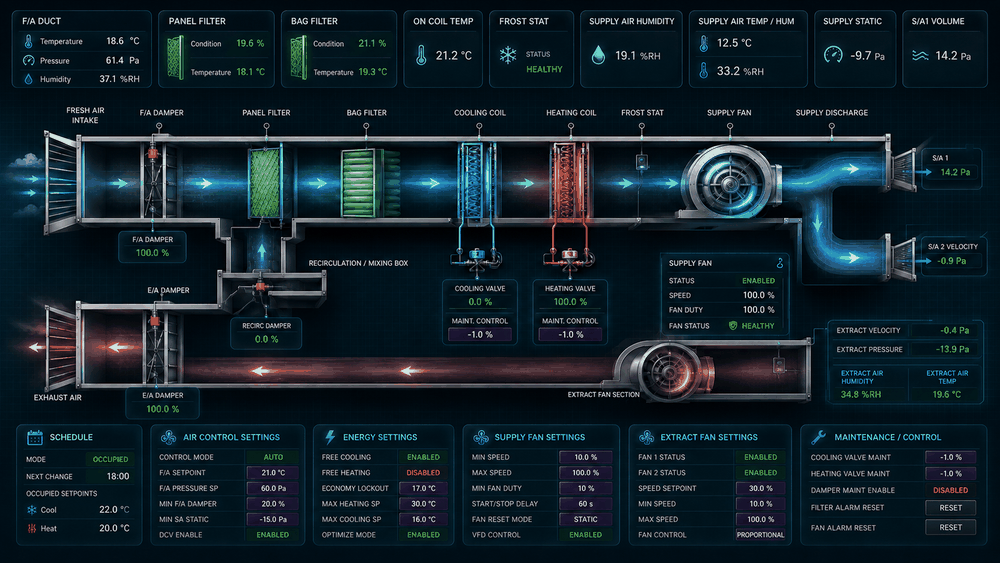Click the Maintenance / Control wrench icon
This screenshot has width=1000, height=563.
(x=818, y=437)
